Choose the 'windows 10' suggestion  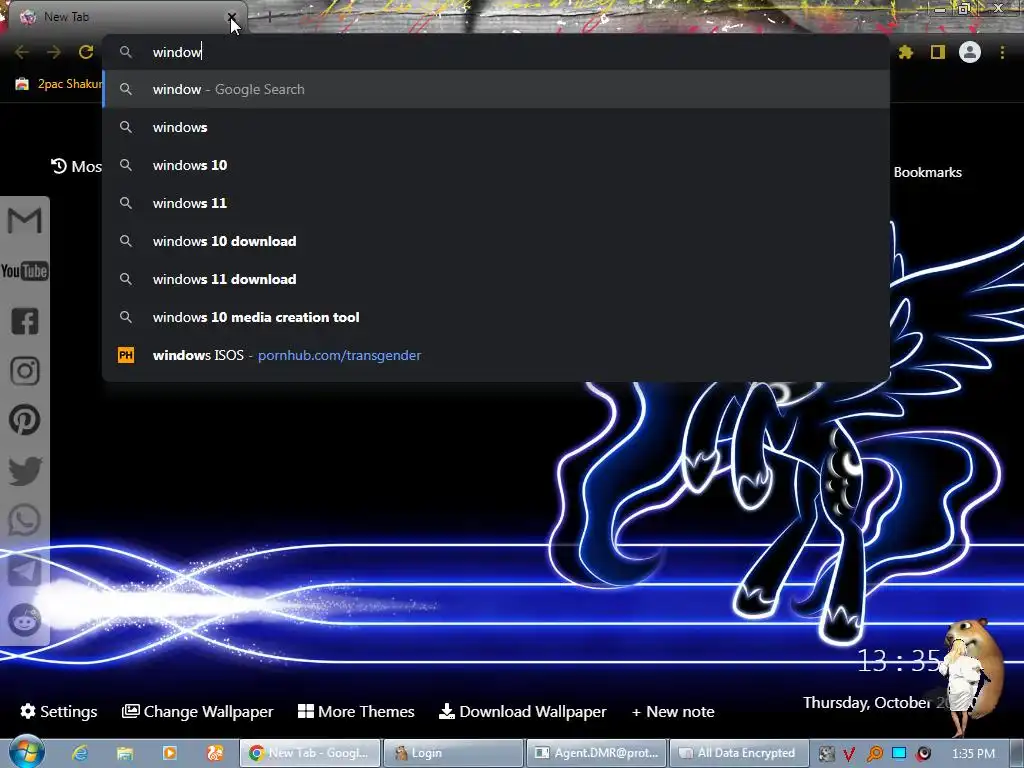tap(496, 165)
